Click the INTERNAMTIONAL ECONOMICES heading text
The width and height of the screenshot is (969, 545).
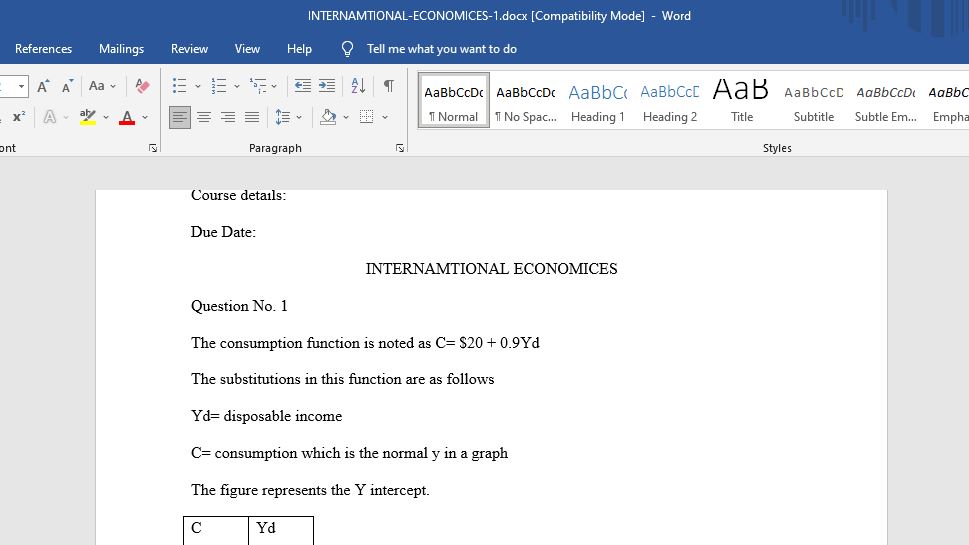click(x=491, y=269)
